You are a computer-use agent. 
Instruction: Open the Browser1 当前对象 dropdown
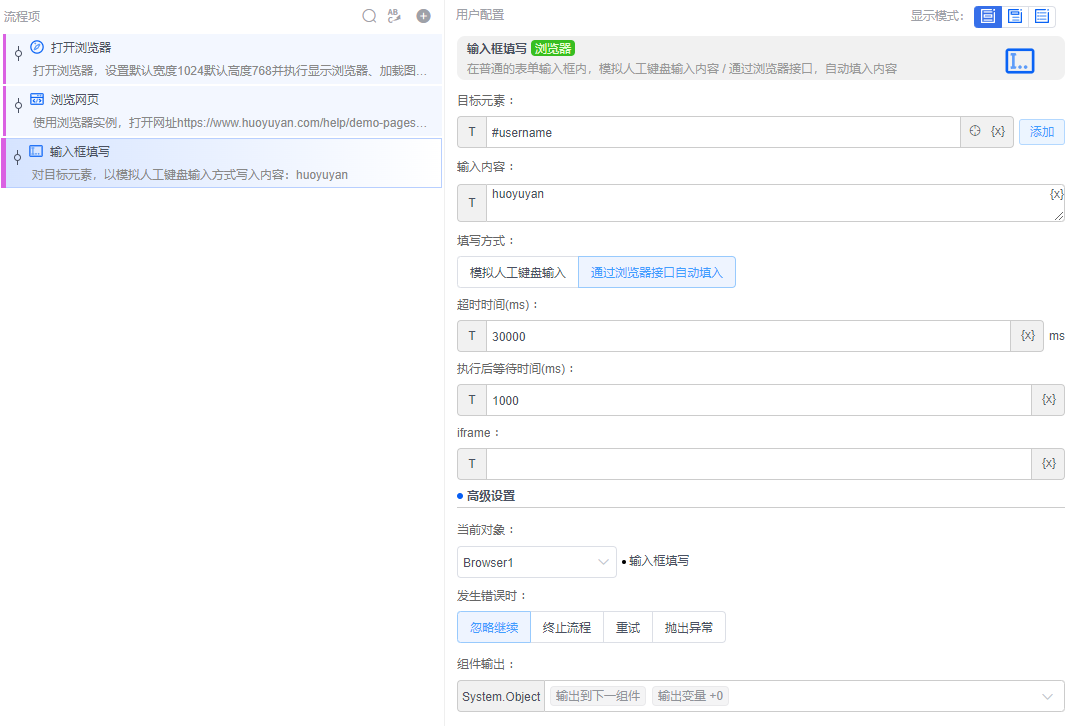pyautogui.click(x=536, y=562)
